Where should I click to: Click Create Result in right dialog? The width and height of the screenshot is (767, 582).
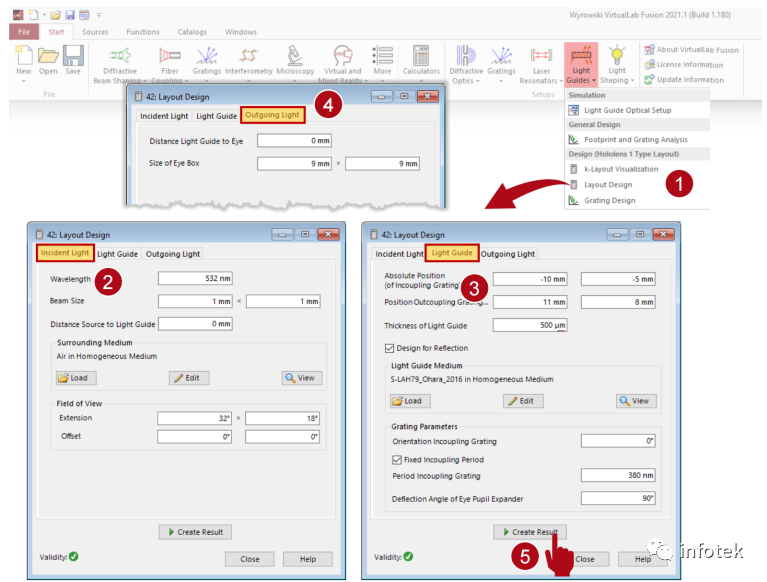pyautogui.click(x=530, y=532)
